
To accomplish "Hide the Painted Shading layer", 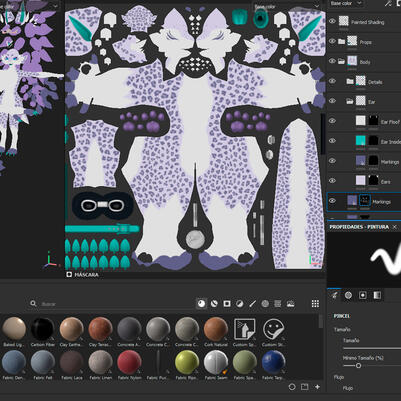I will click(x=332, y=22).
